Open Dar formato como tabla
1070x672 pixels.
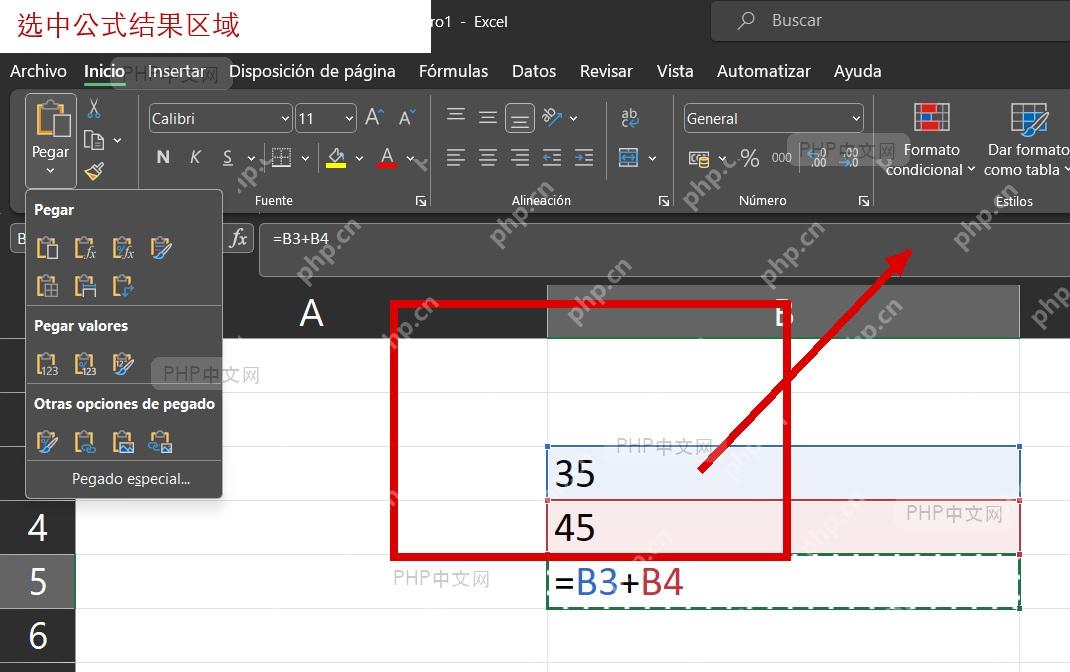[x=1026, y=139]
